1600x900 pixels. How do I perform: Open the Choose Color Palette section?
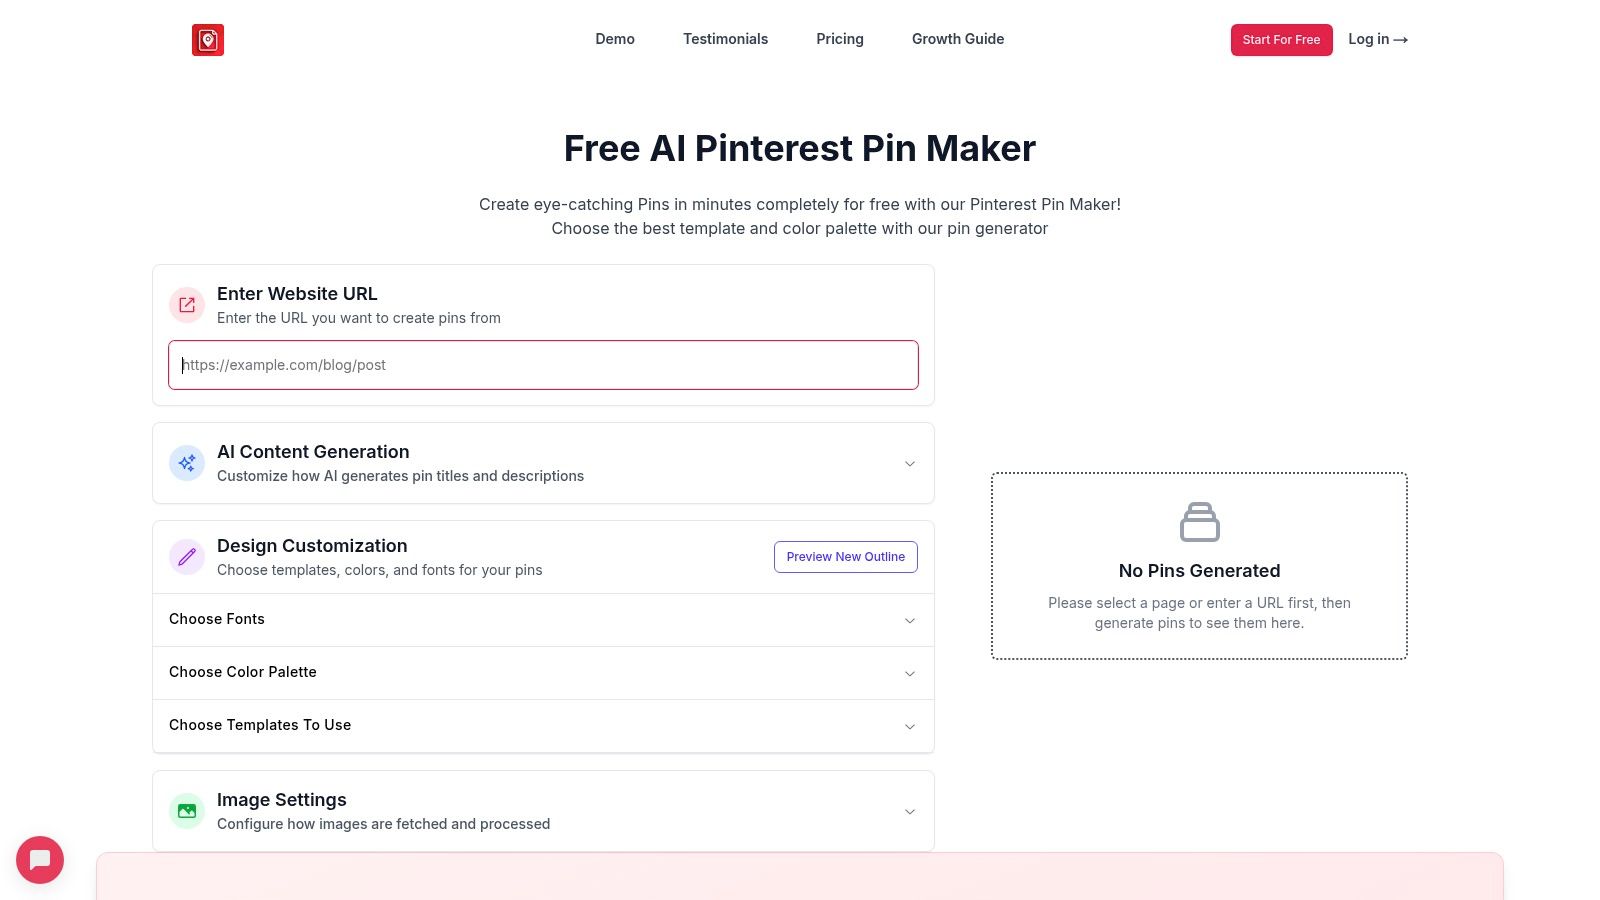click(909, 673)
